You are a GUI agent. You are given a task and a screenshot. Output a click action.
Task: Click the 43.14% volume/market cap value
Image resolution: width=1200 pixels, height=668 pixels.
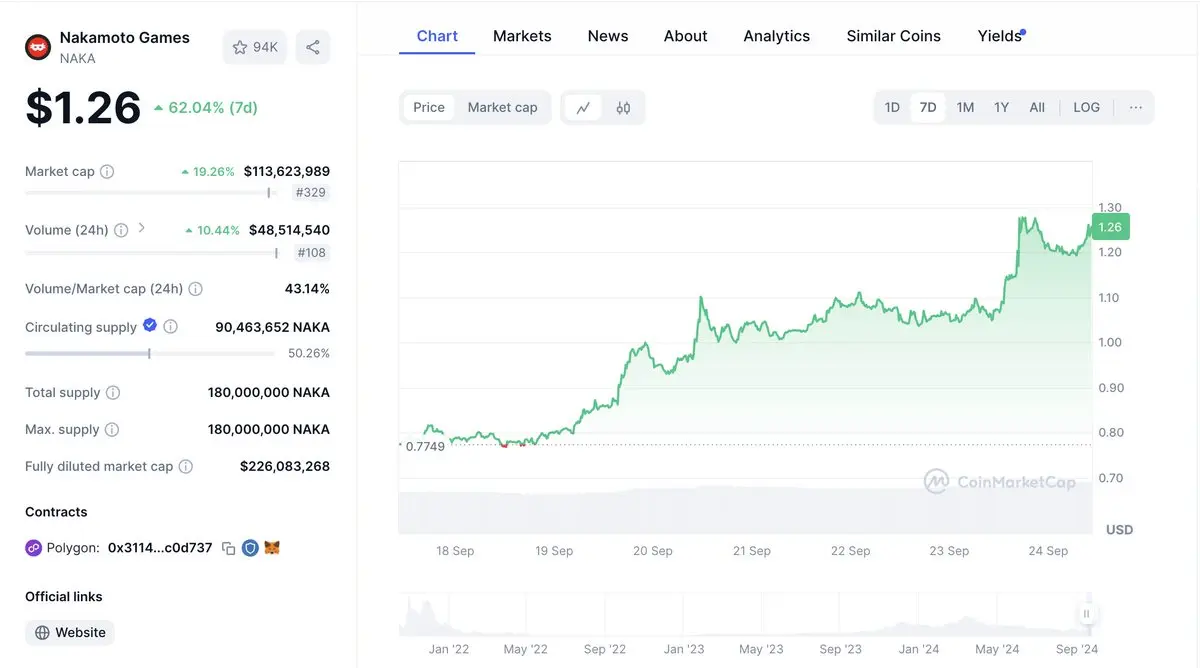[307, 289]
